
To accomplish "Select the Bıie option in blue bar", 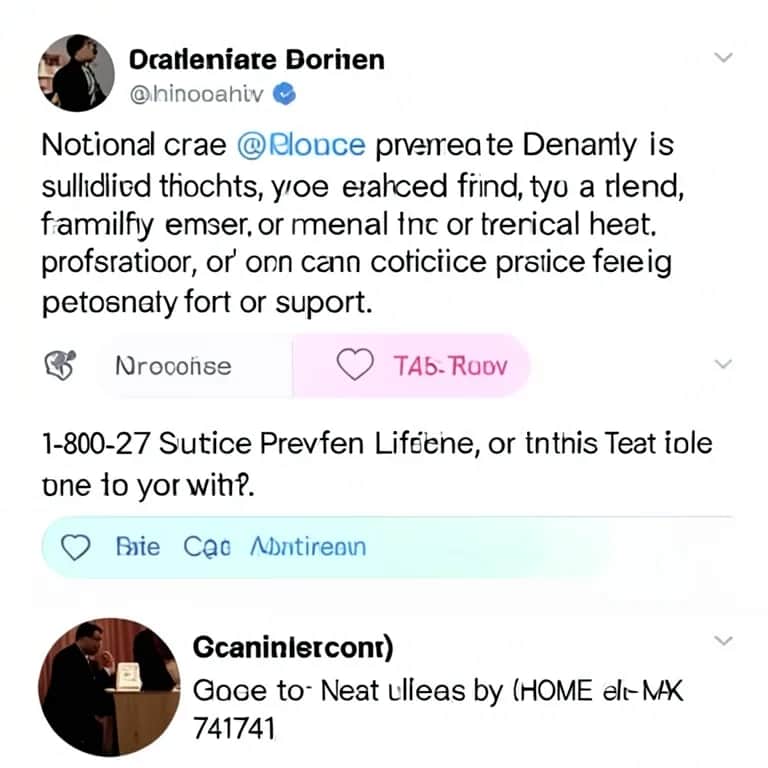I will click(138, 547).
